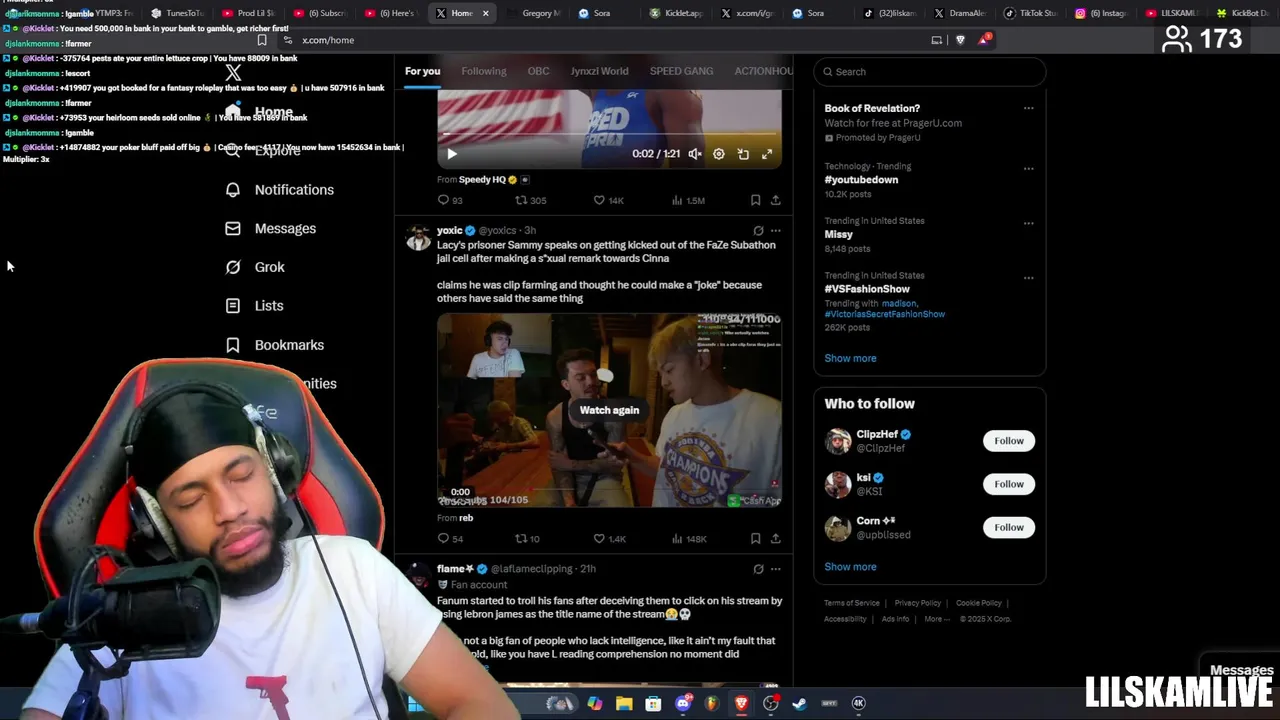Screen dimensions: 1280x720
Task: Share the yoxic post
Action: (x=775, y=539)
